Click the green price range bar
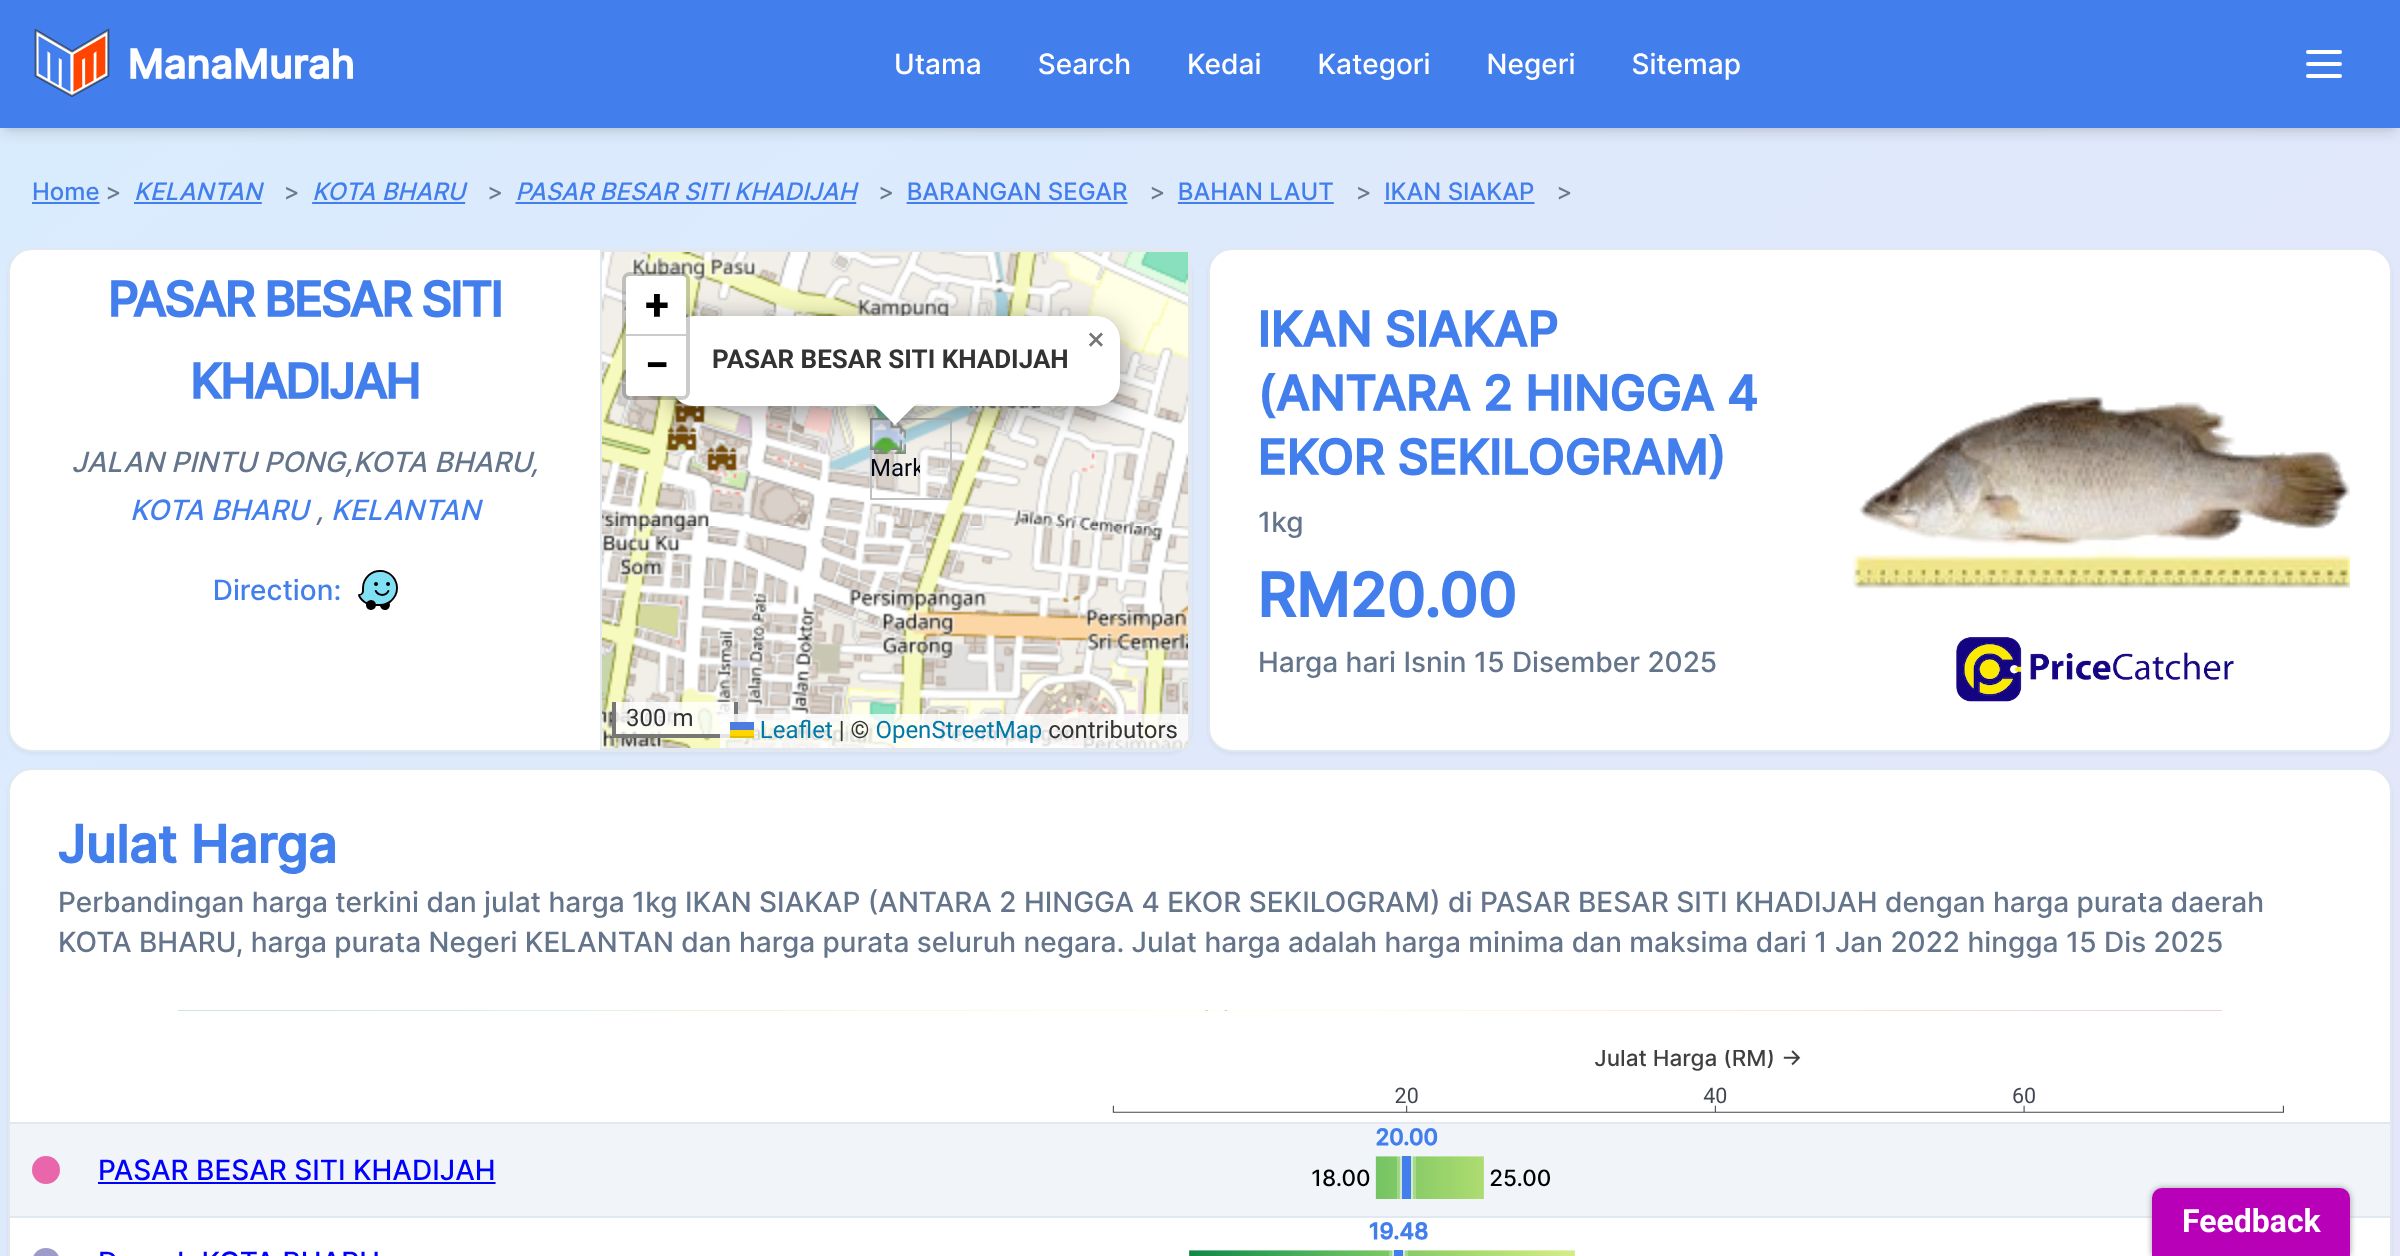Image resolution: width=2400 pixels, height=1256 pixels. (x=1445, y=1177)
